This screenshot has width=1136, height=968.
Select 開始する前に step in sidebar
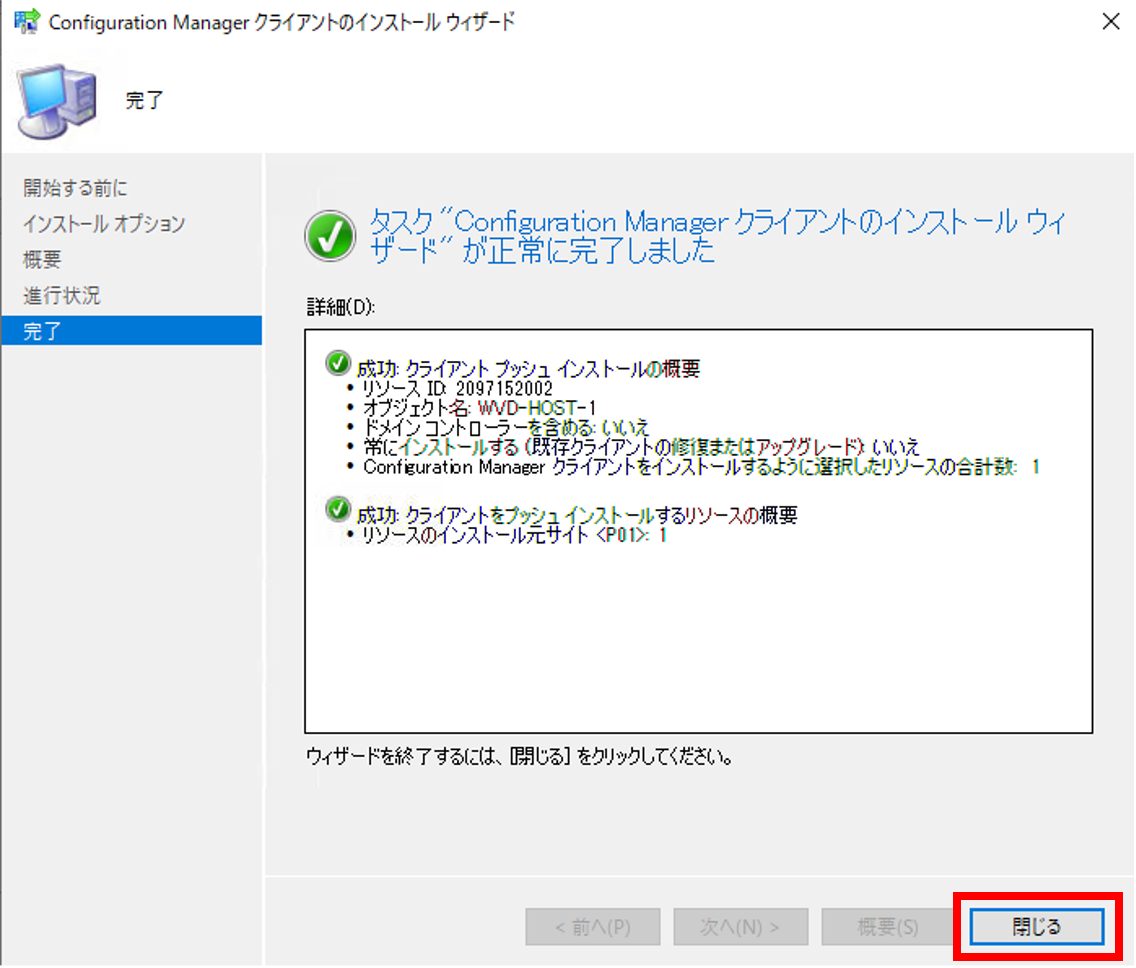pos(75,188)
